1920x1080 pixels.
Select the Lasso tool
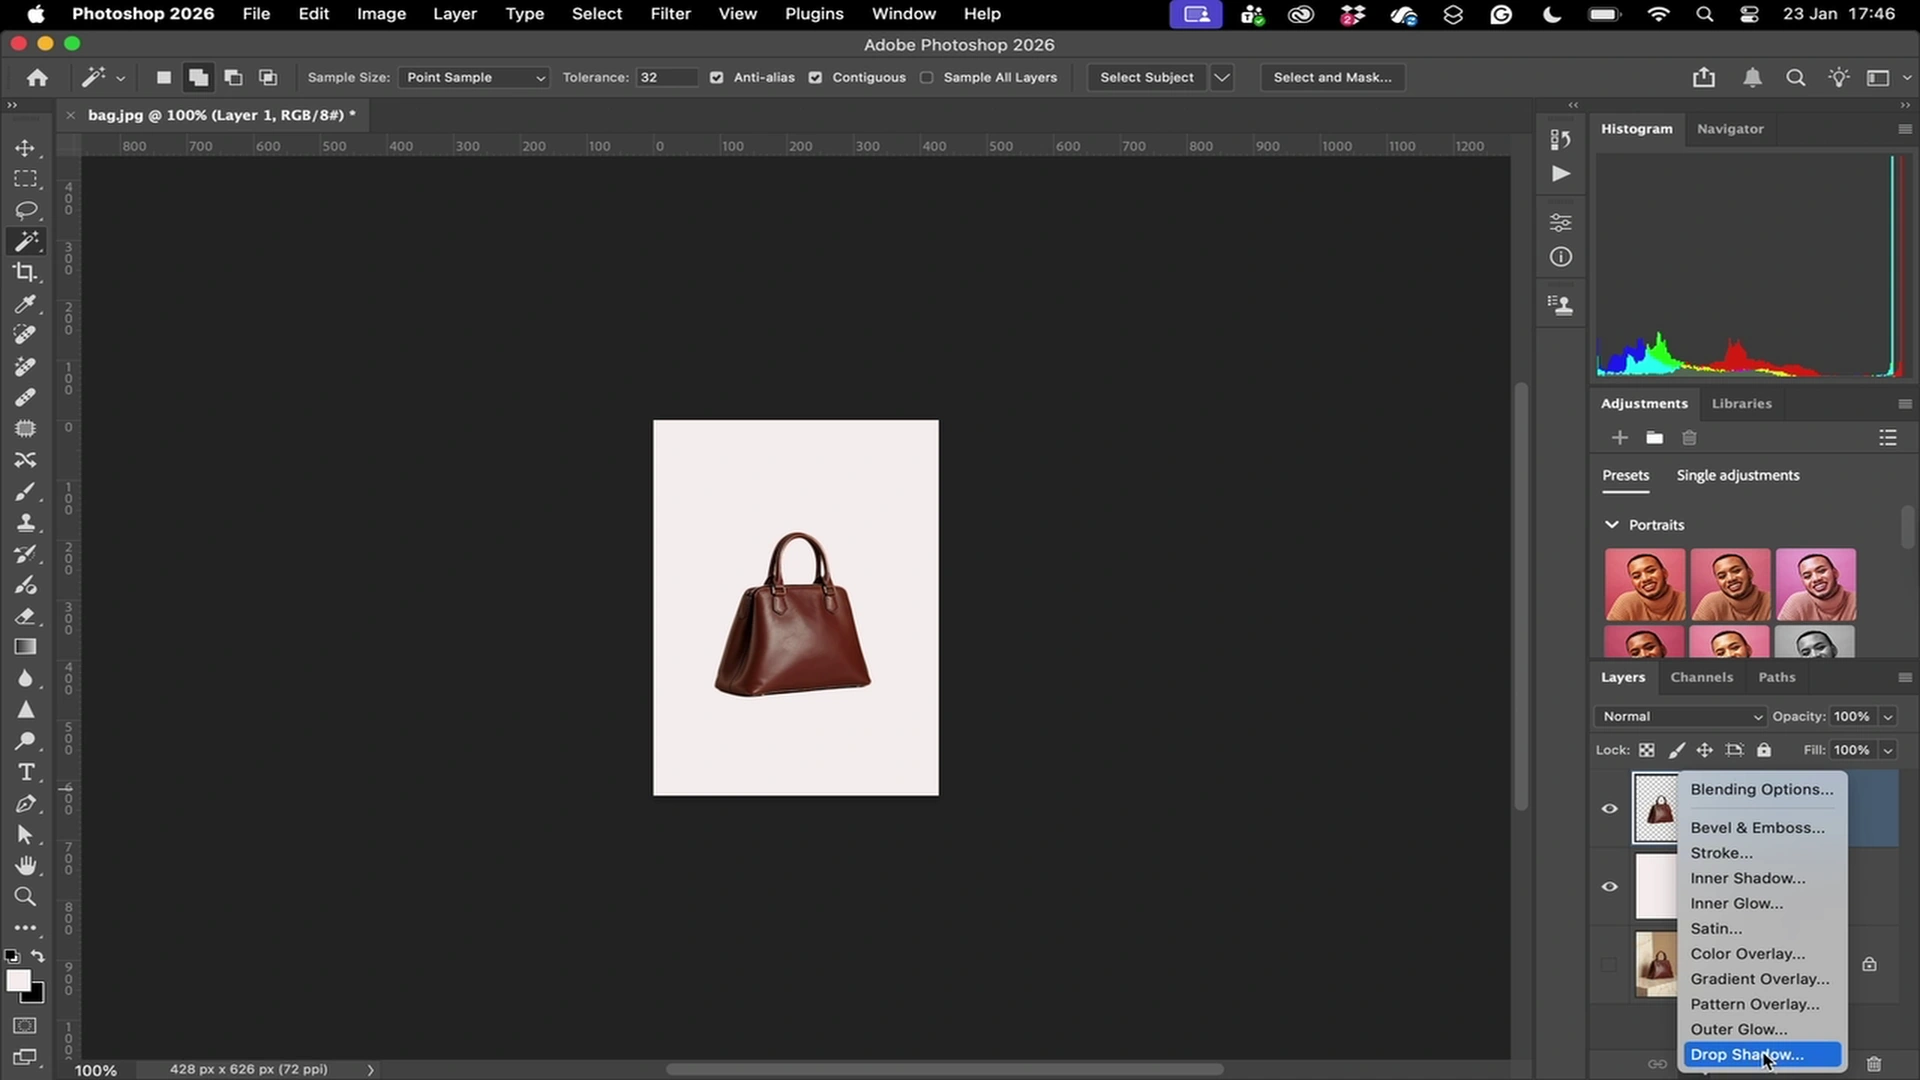point(25,210)
